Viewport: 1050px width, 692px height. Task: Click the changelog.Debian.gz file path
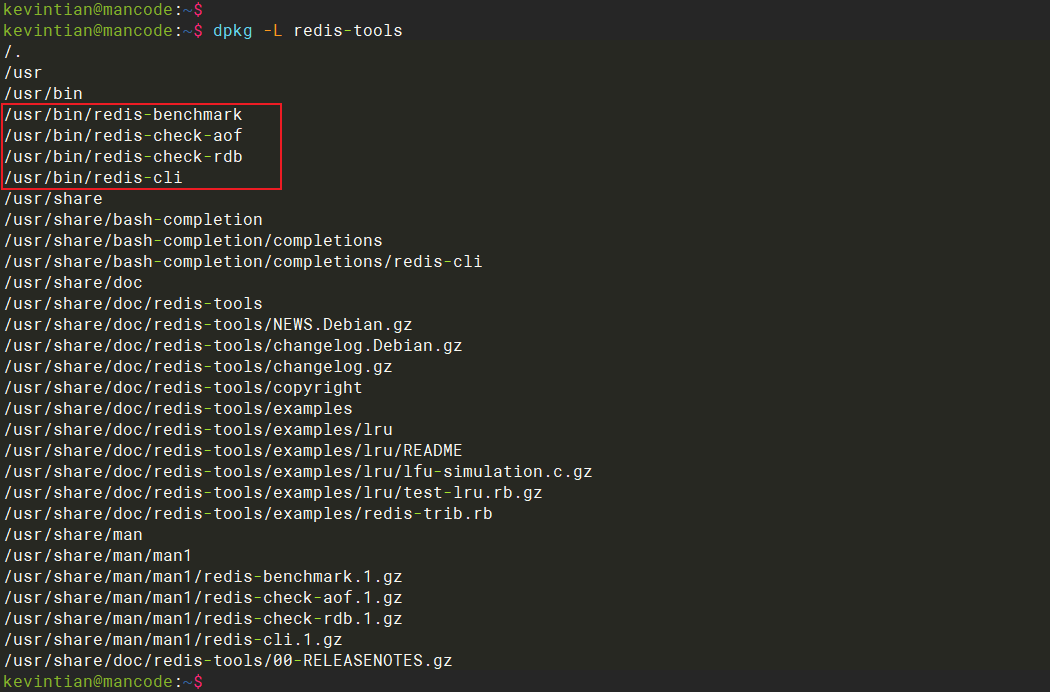233,346
